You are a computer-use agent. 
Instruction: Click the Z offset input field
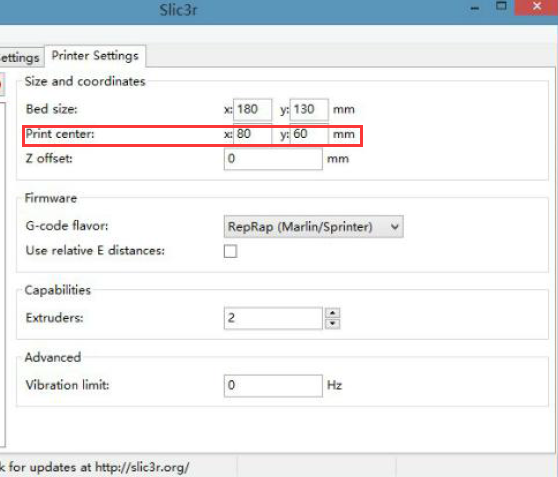pos(273,159)
